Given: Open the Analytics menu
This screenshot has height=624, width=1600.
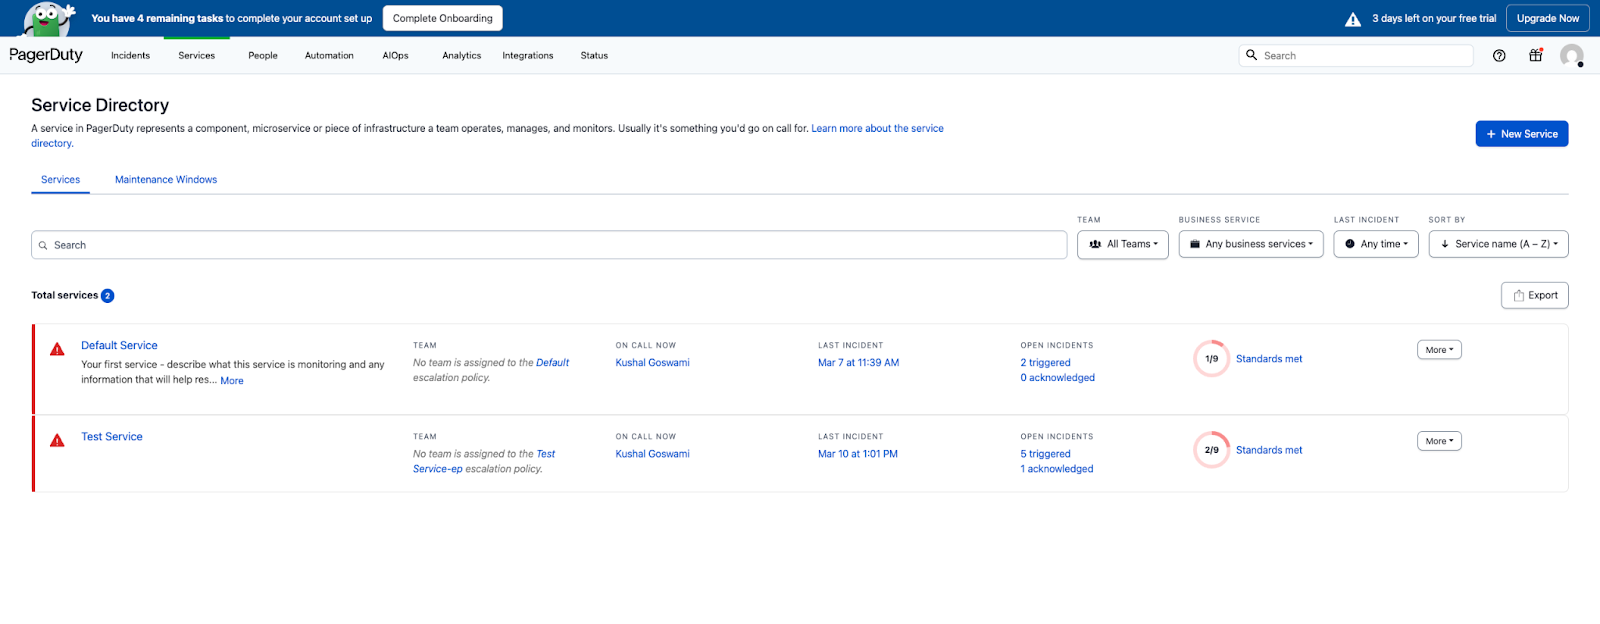Looking at the screenshot, I should pos(462,56).
